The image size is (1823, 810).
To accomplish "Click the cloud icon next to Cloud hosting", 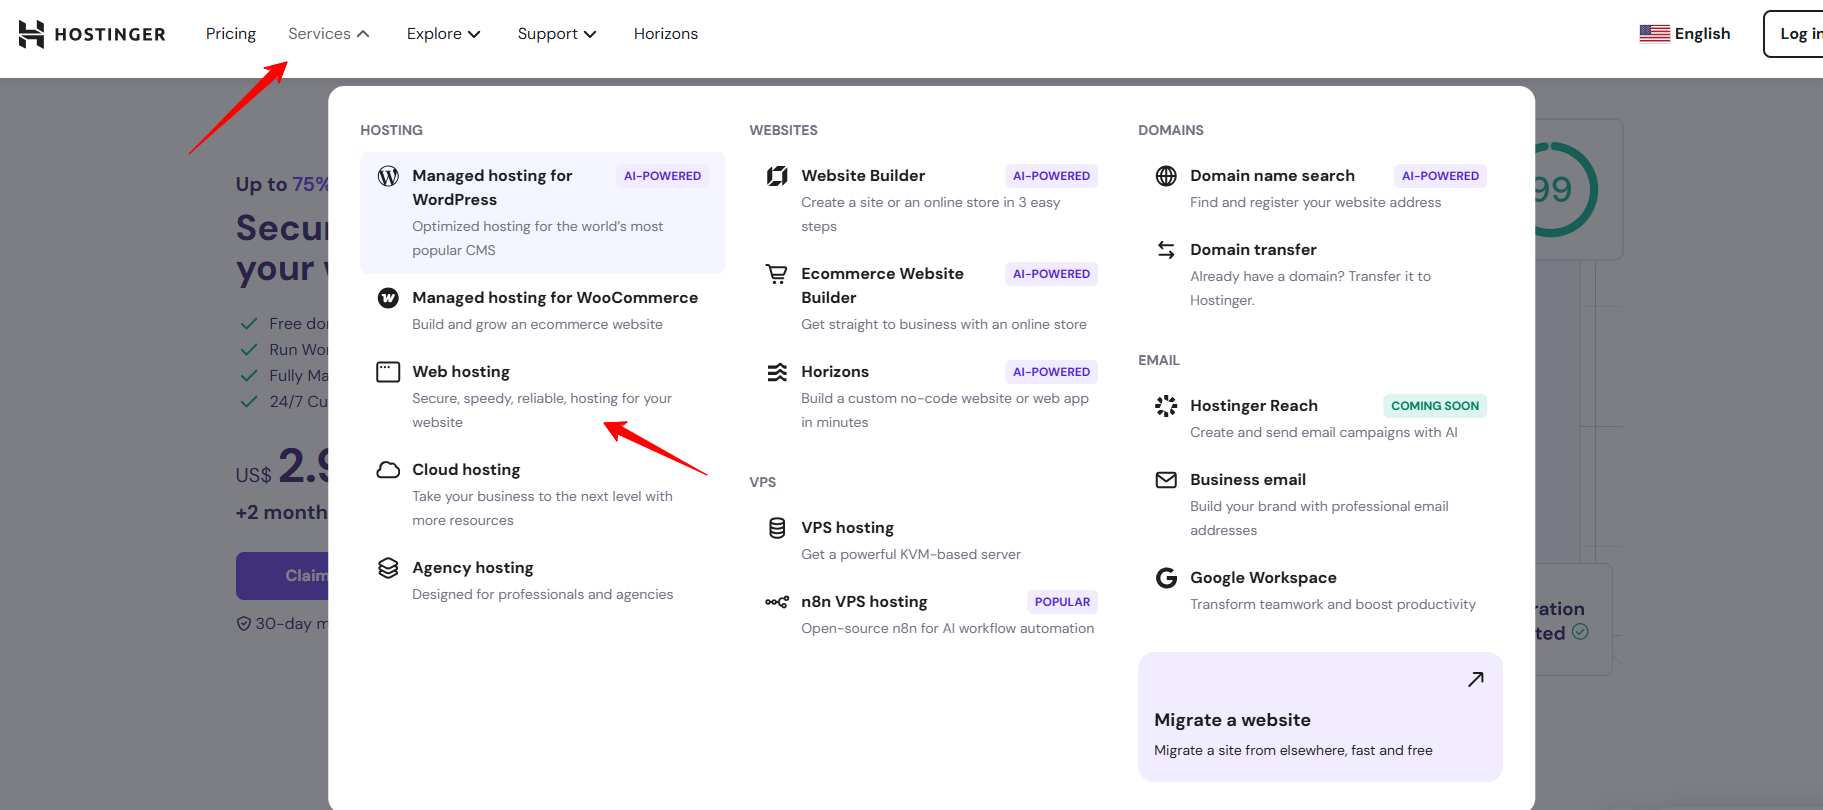I will point(388,470).
